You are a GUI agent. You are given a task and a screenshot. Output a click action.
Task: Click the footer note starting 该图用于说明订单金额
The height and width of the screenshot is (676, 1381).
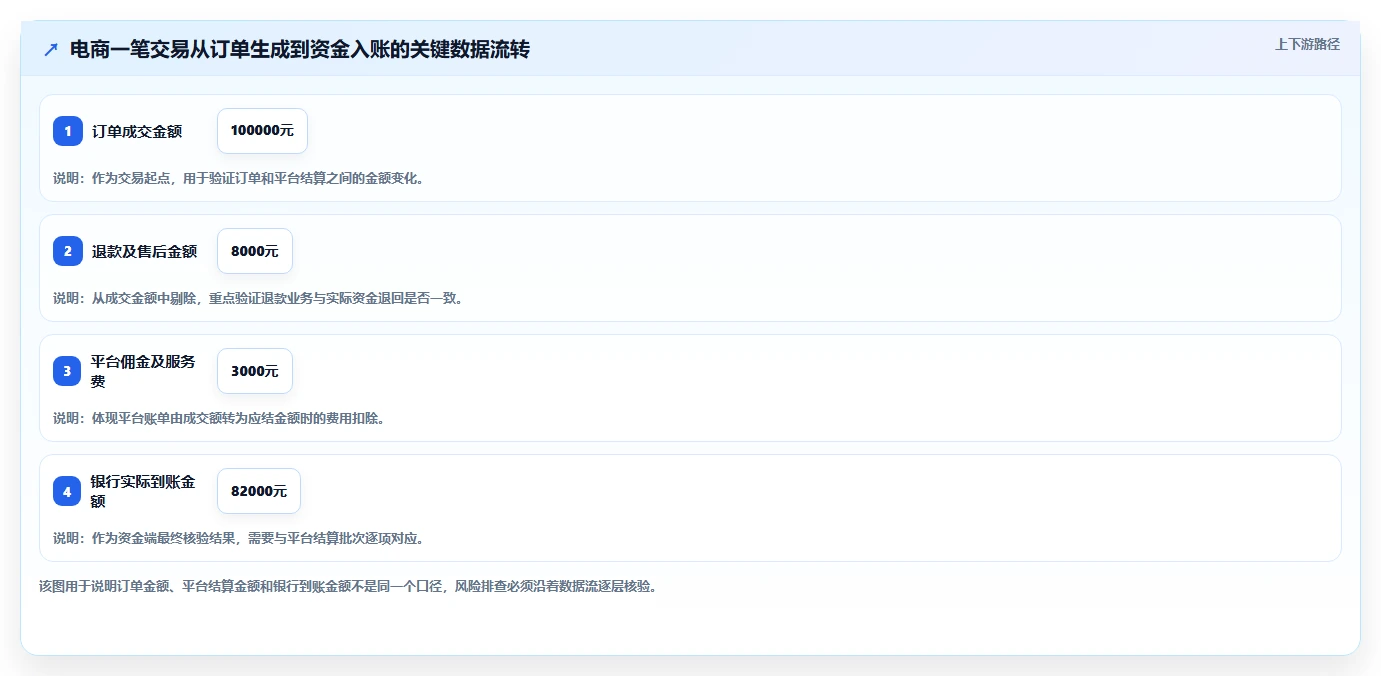[349, 586]
